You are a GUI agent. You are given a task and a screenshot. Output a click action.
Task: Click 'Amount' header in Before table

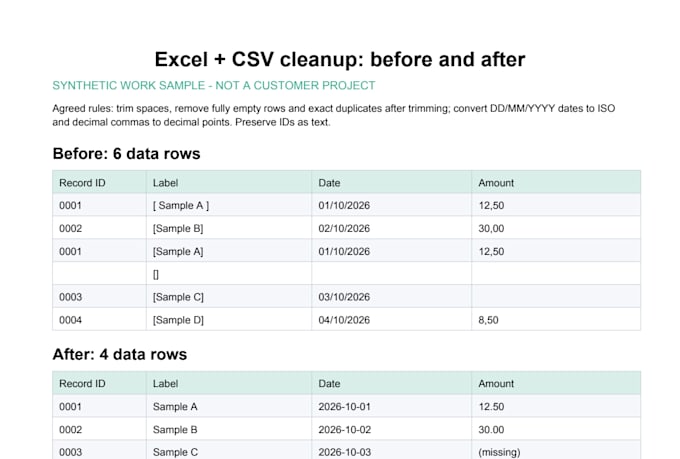pos(556,182)
